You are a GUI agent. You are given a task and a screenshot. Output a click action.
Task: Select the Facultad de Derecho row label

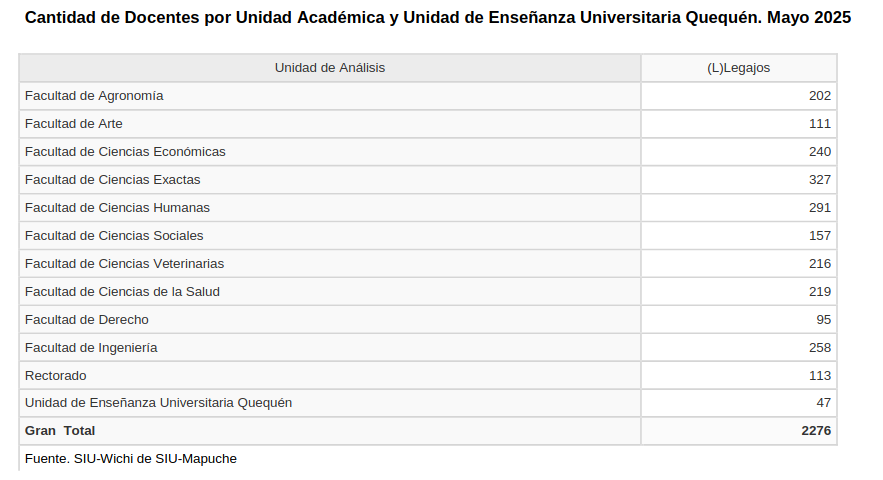tap(87, 320)
